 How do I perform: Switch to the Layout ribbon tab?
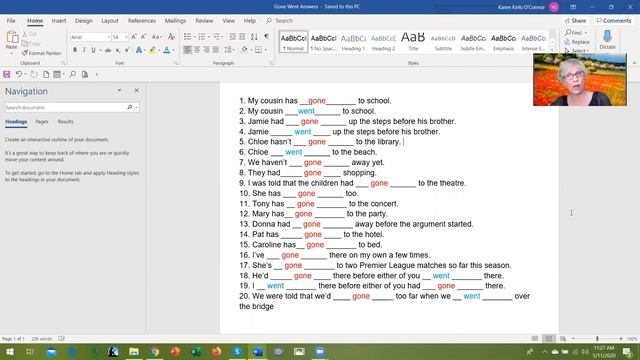coord(110,21)
